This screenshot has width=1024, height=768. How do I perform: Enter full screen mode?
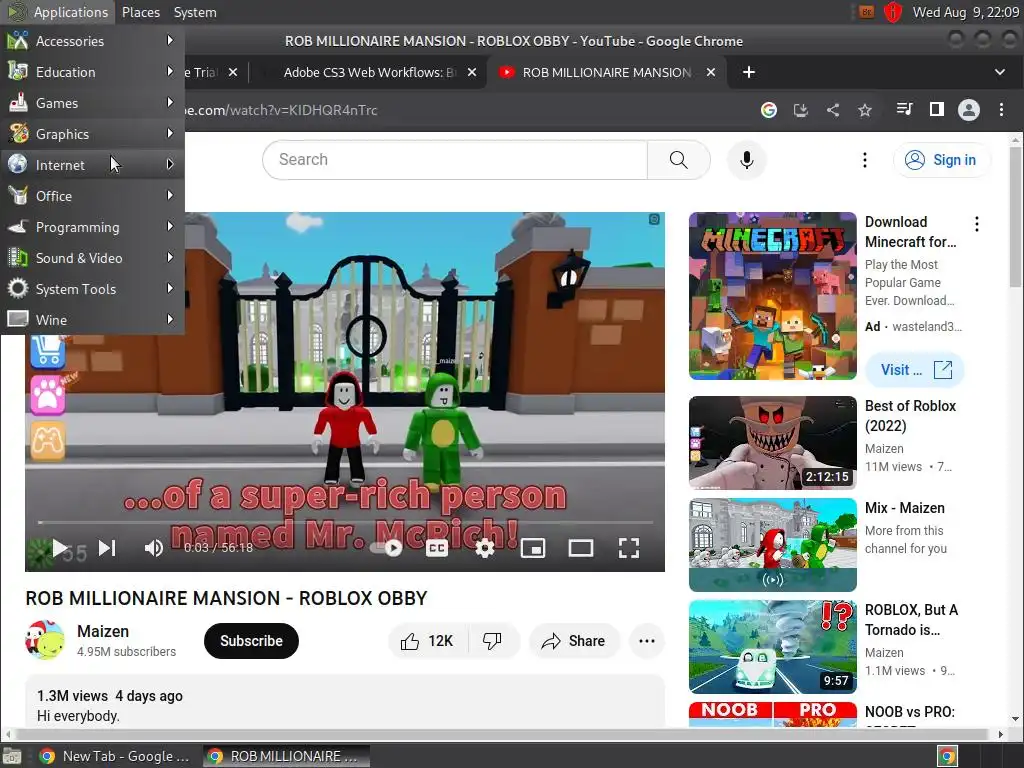click(629, 548)
